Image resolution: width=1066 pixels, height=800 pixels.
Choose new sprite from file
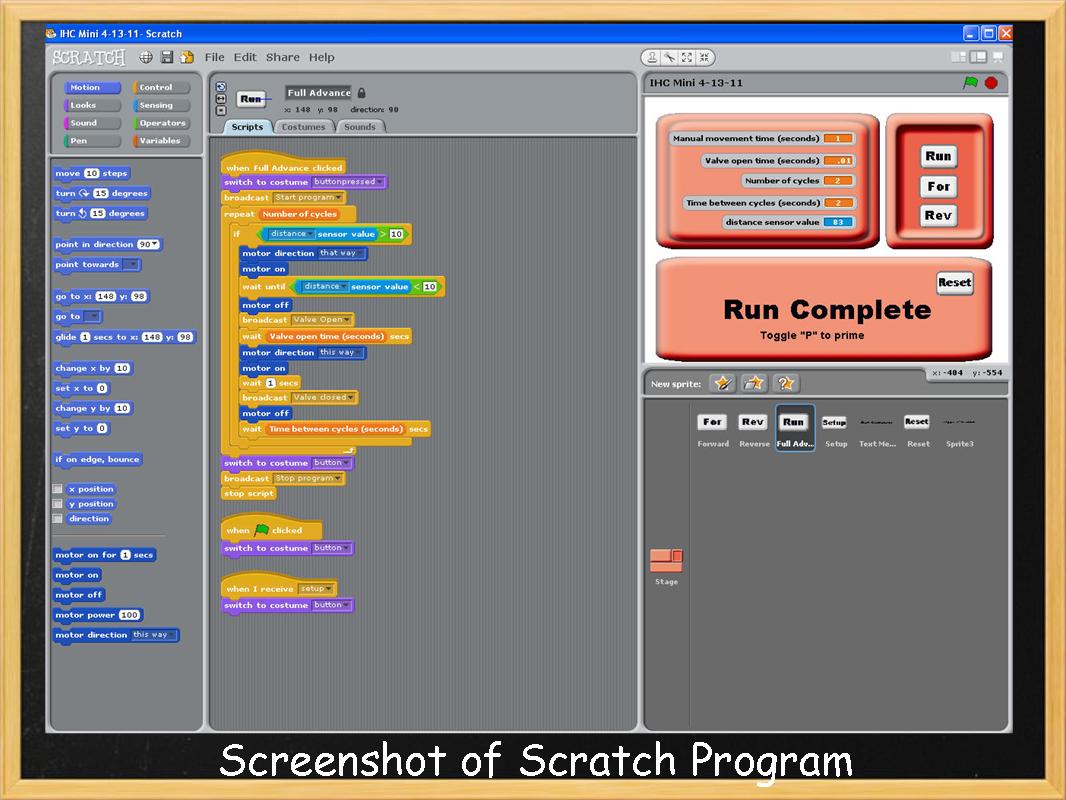pos(754,383)
